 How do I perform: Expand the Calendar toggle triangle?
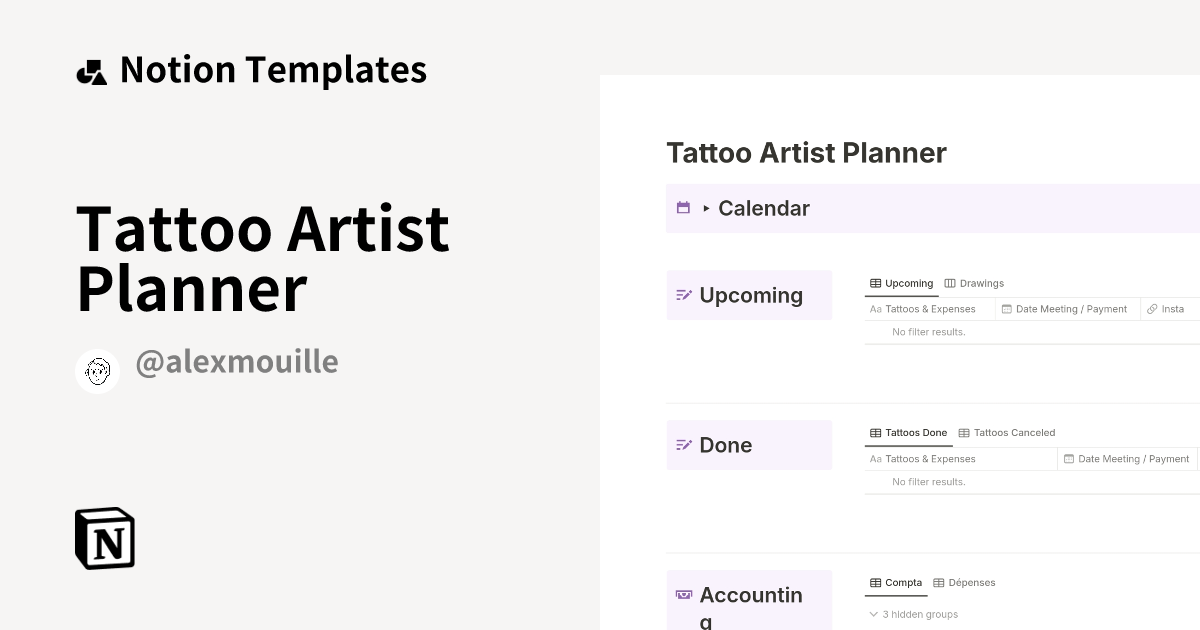(706, 208)
